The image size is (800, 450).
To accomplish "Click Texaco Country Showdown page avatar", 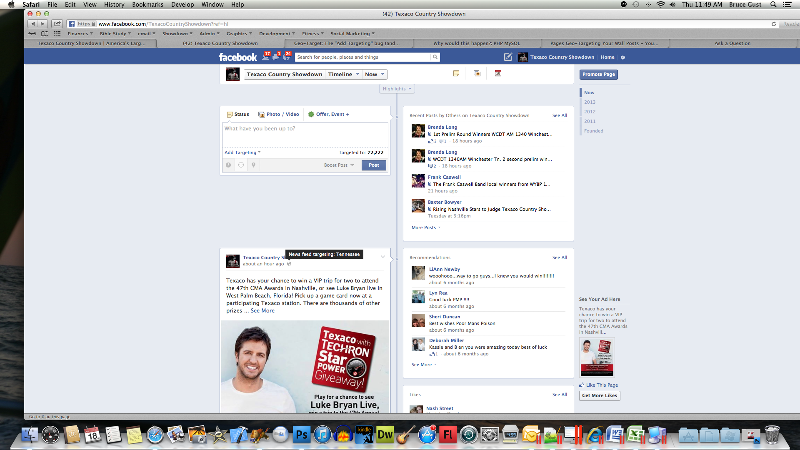I will (233, 74).
